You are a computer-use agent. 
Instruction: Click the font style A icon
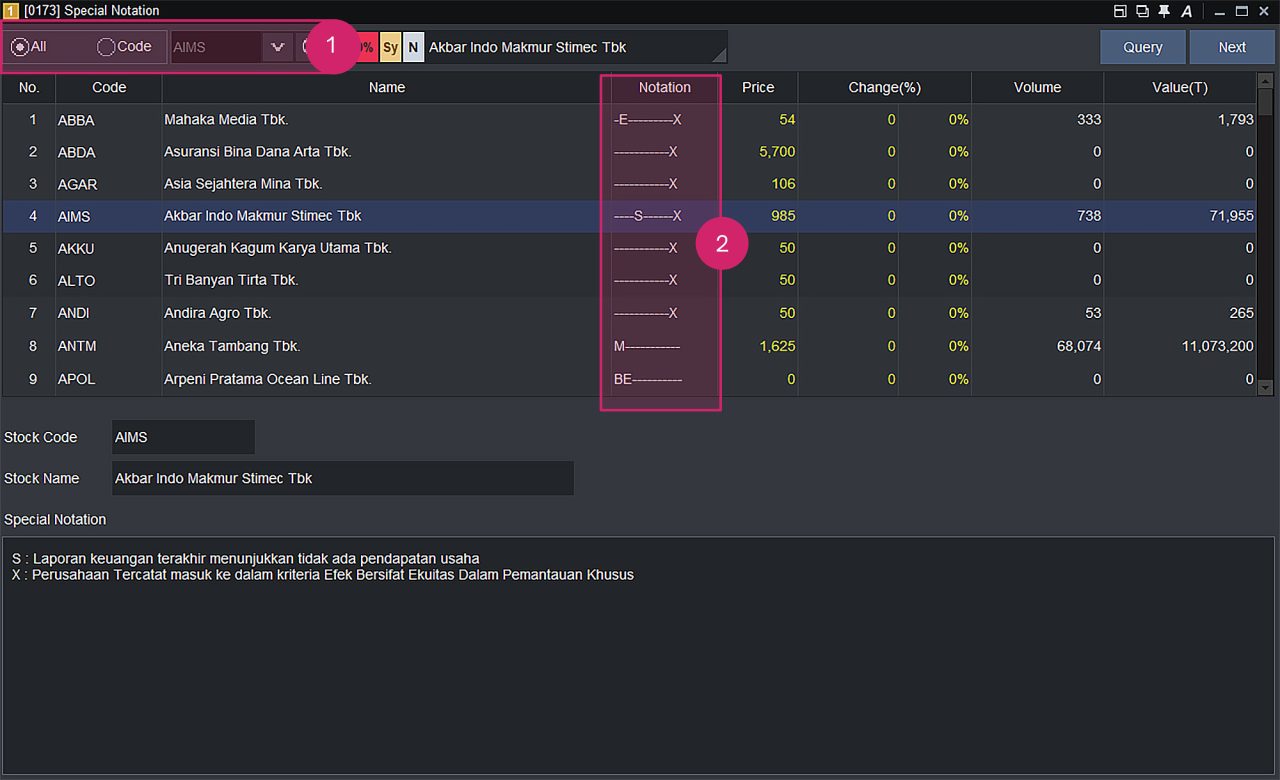[1185, 11]
